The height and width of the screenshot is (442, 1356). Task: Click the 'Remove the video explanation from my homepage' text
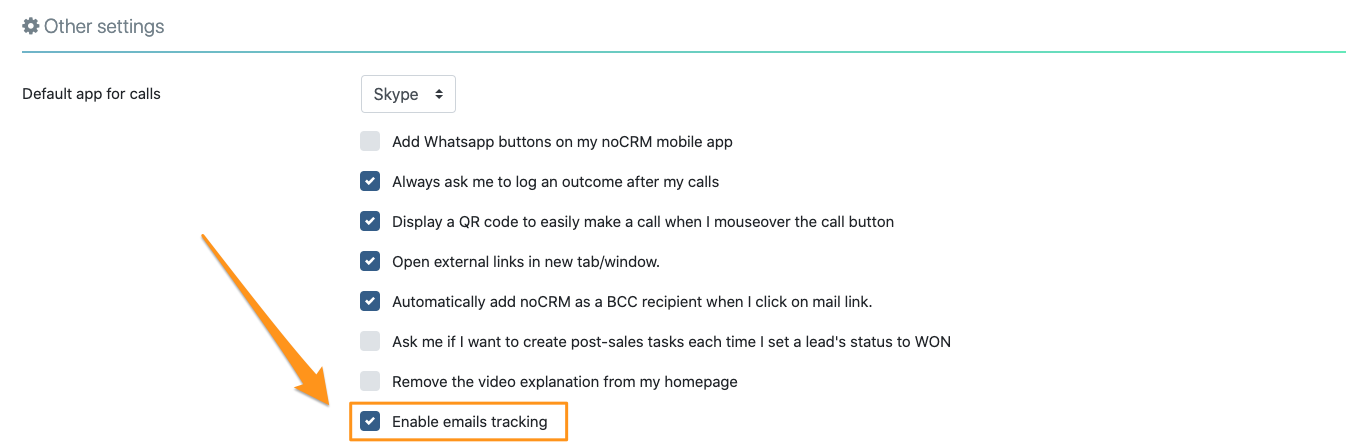(x=564, y=382)
